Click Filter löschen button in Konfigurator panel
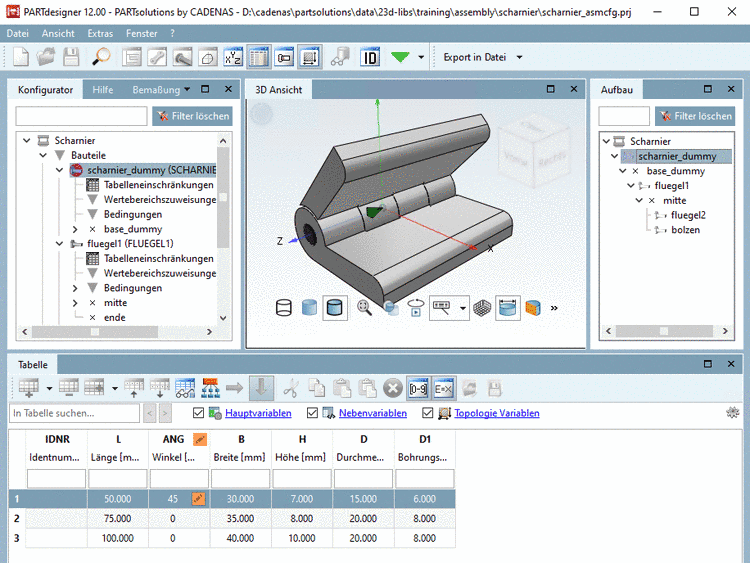The image size is (750, 563). pos(192,116)
